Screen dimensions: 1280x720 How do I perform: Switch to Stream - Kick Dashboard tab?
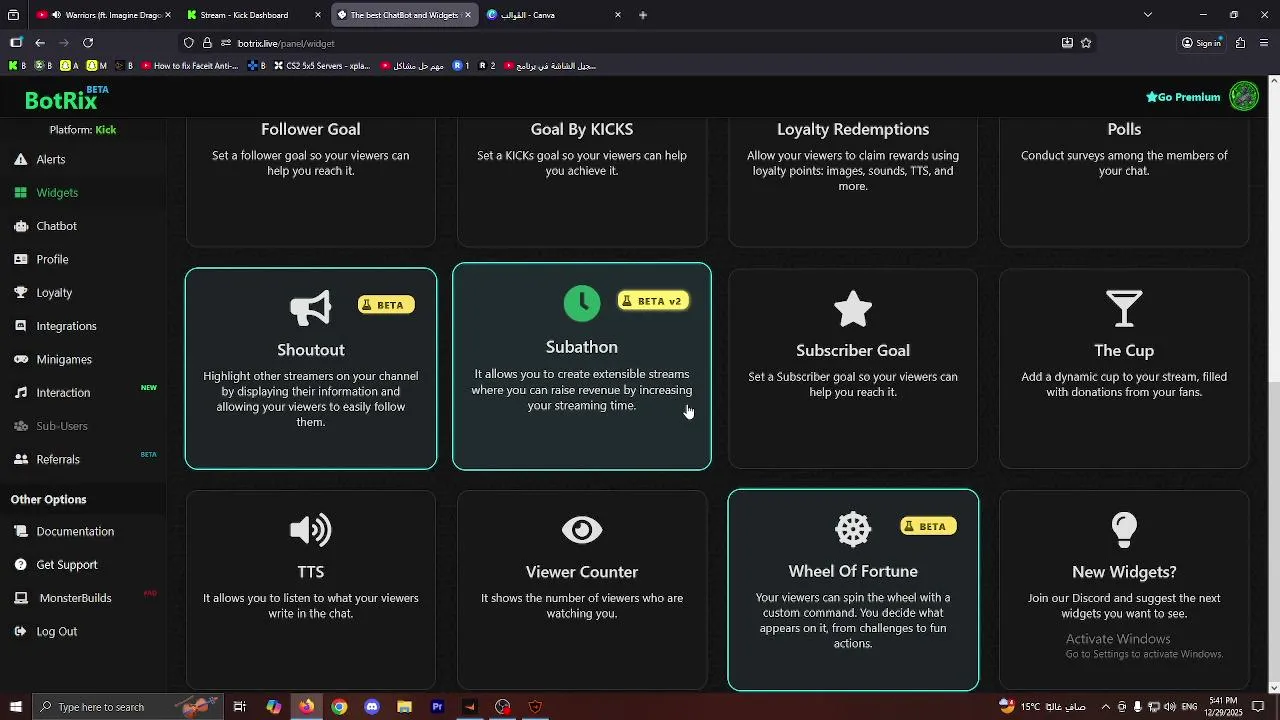252,15
